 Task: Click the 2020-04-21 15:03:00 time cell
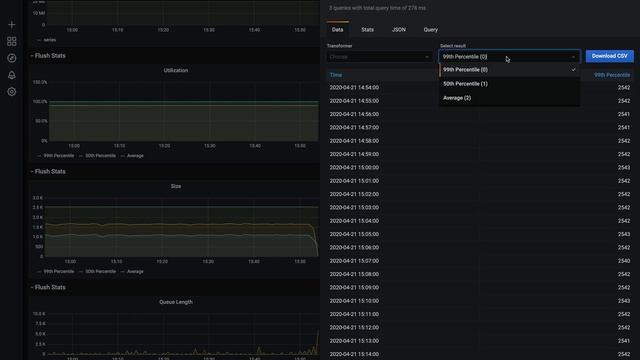point(354,207)
